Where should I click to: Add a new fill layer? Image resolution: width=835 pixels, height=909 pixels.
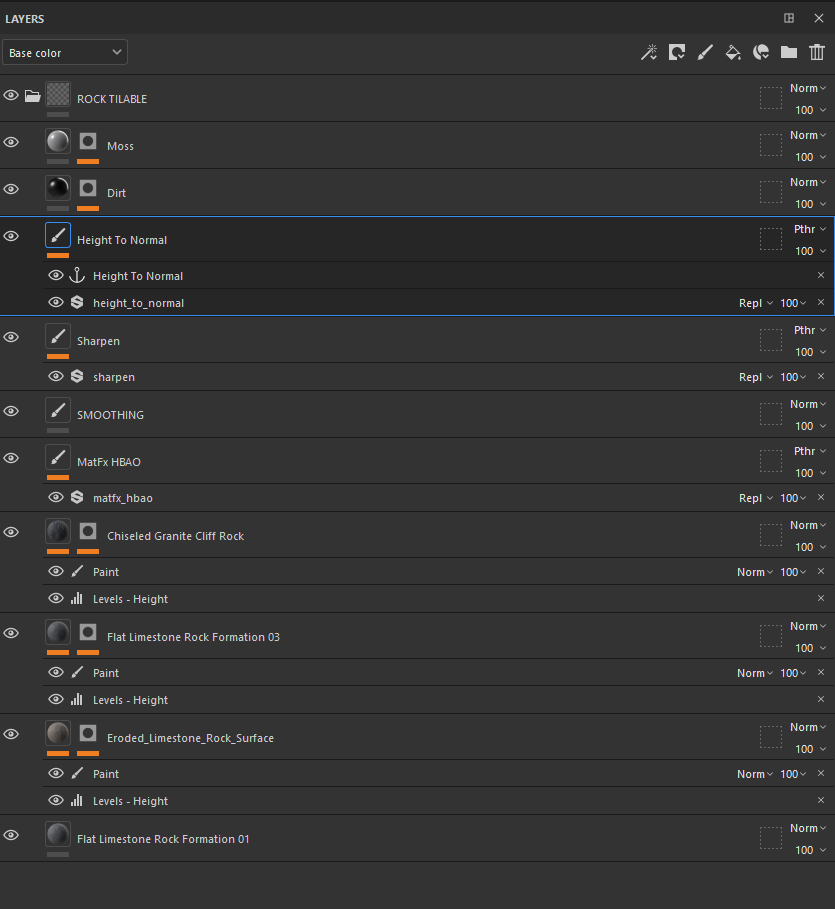(733, 53)
